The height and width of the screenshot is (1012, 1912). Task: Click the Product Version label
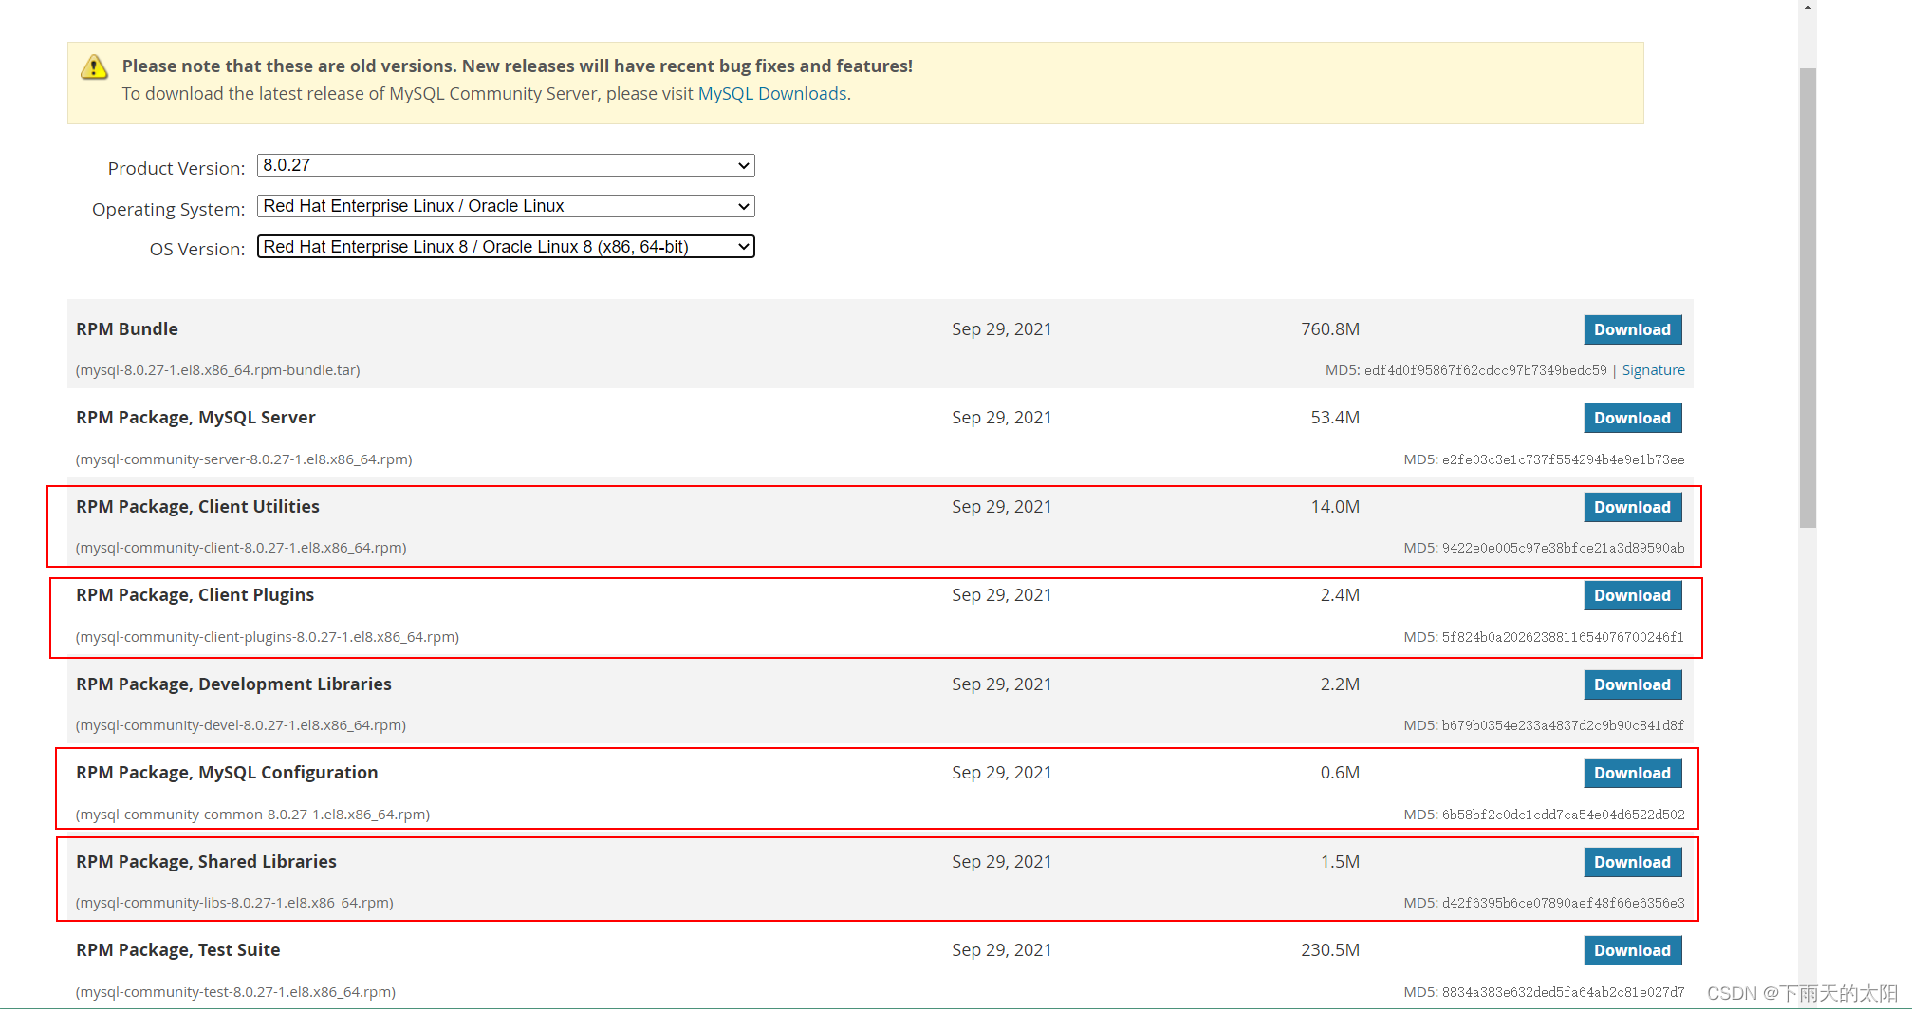pos(176,168)
